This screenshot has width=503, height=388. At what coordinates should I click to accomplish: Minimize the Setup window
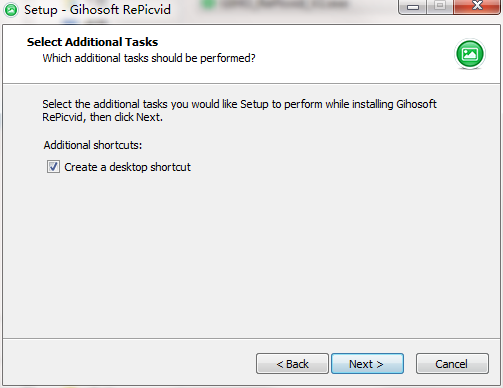[413, 7]
